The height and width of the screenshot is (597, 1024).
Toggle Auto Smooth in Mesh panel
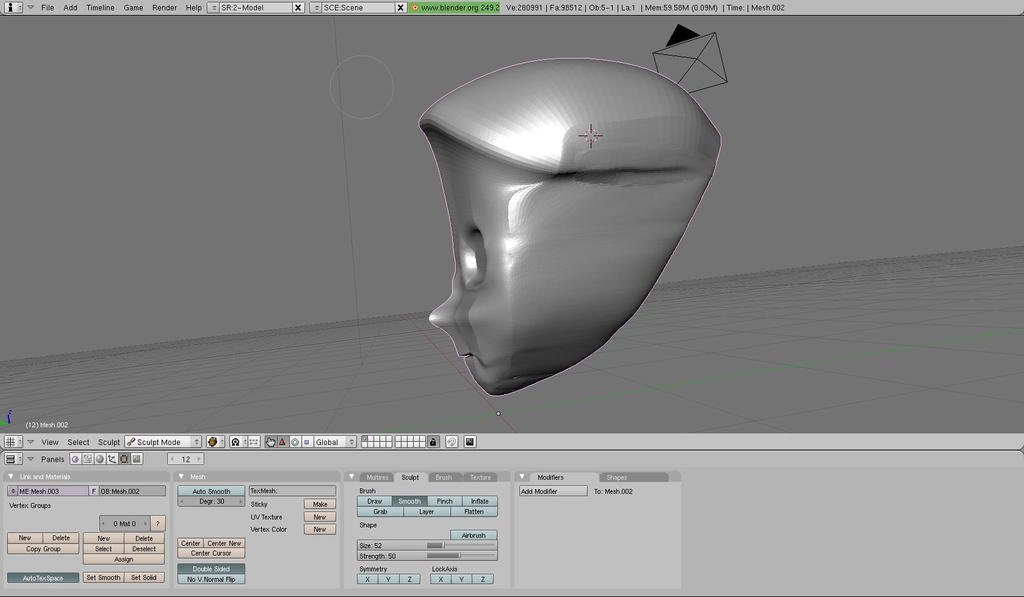pos(211,491)
